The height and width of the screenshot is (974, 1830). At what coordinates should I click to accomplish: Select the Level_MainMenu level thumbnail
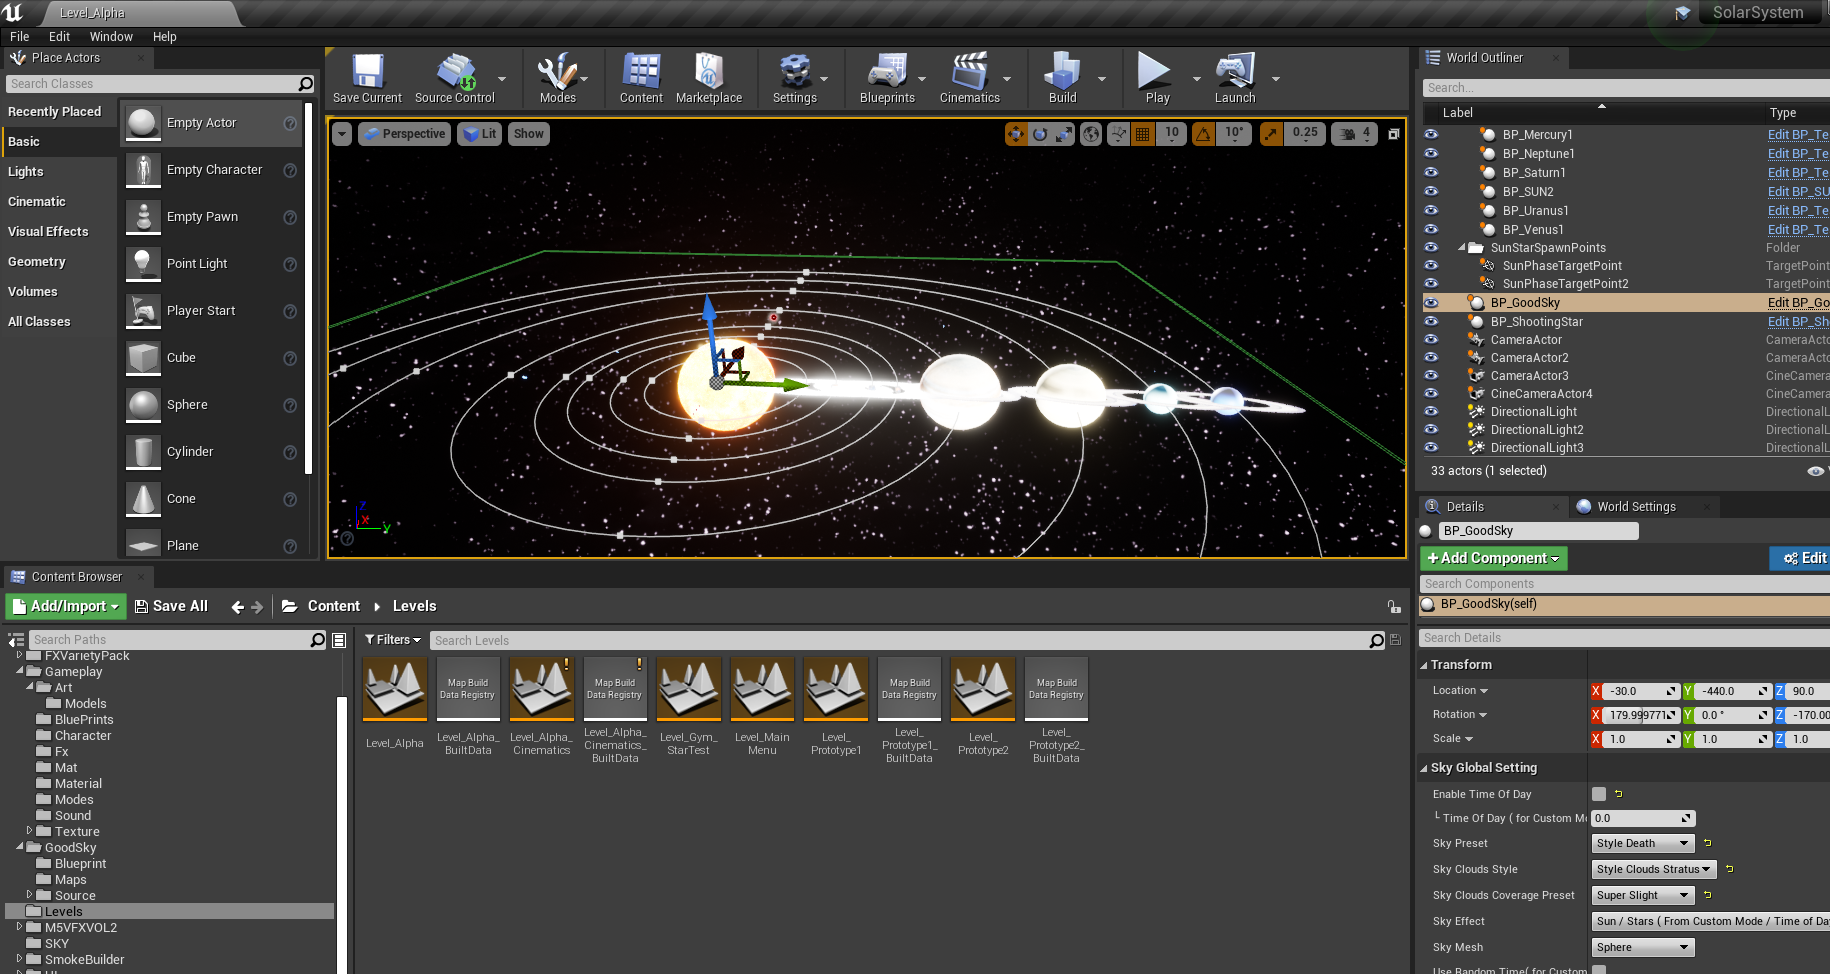click(762, 689)
